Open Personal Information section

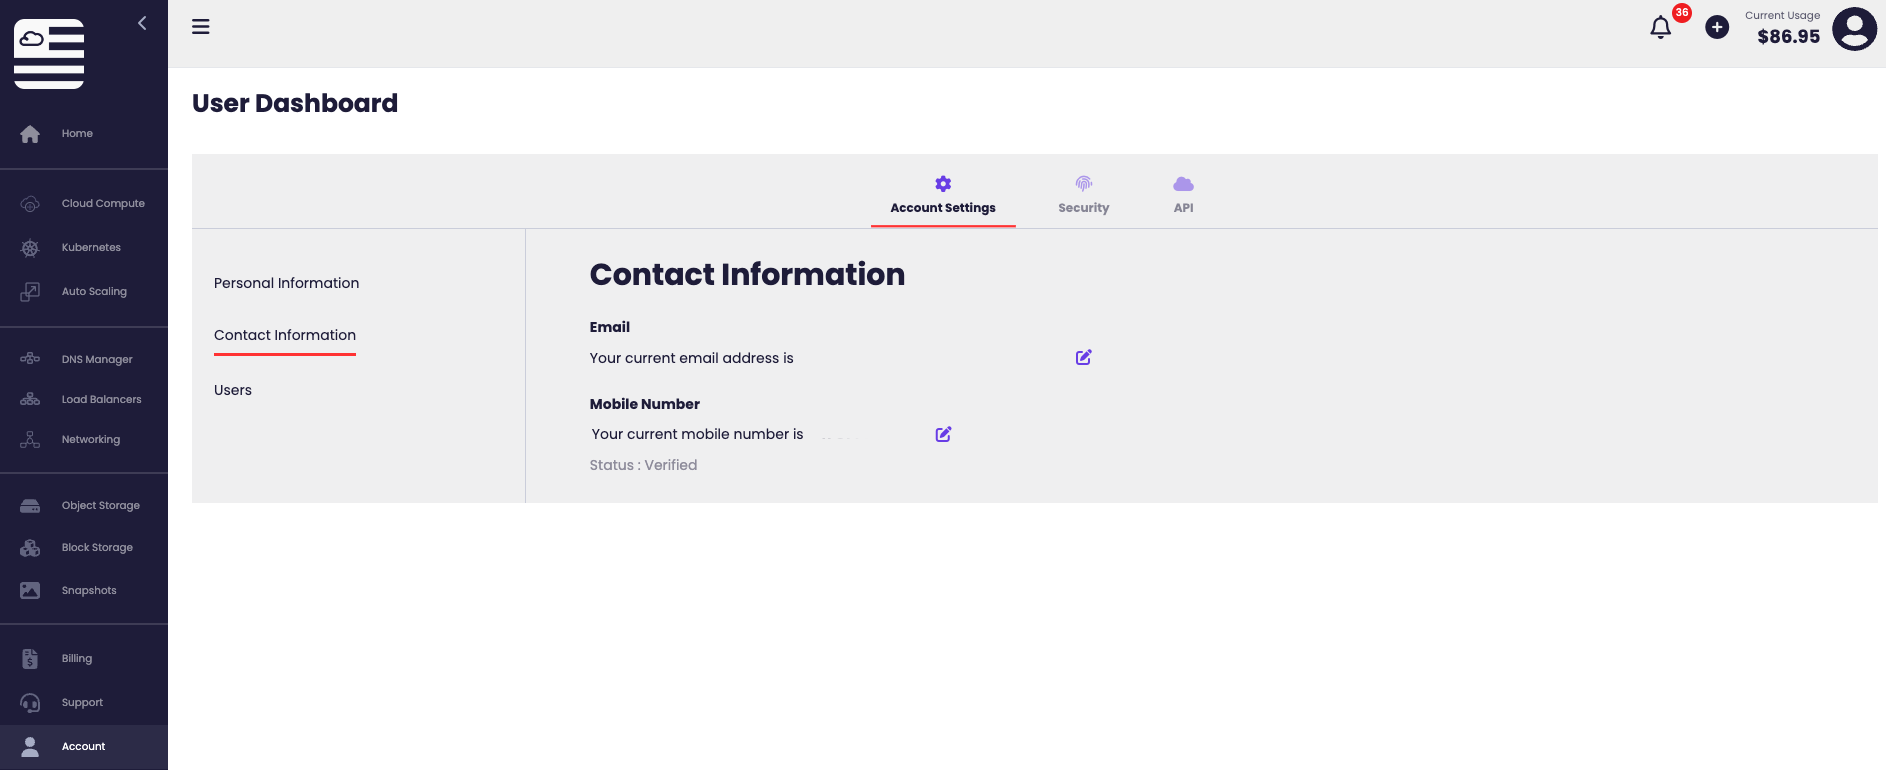286,283
